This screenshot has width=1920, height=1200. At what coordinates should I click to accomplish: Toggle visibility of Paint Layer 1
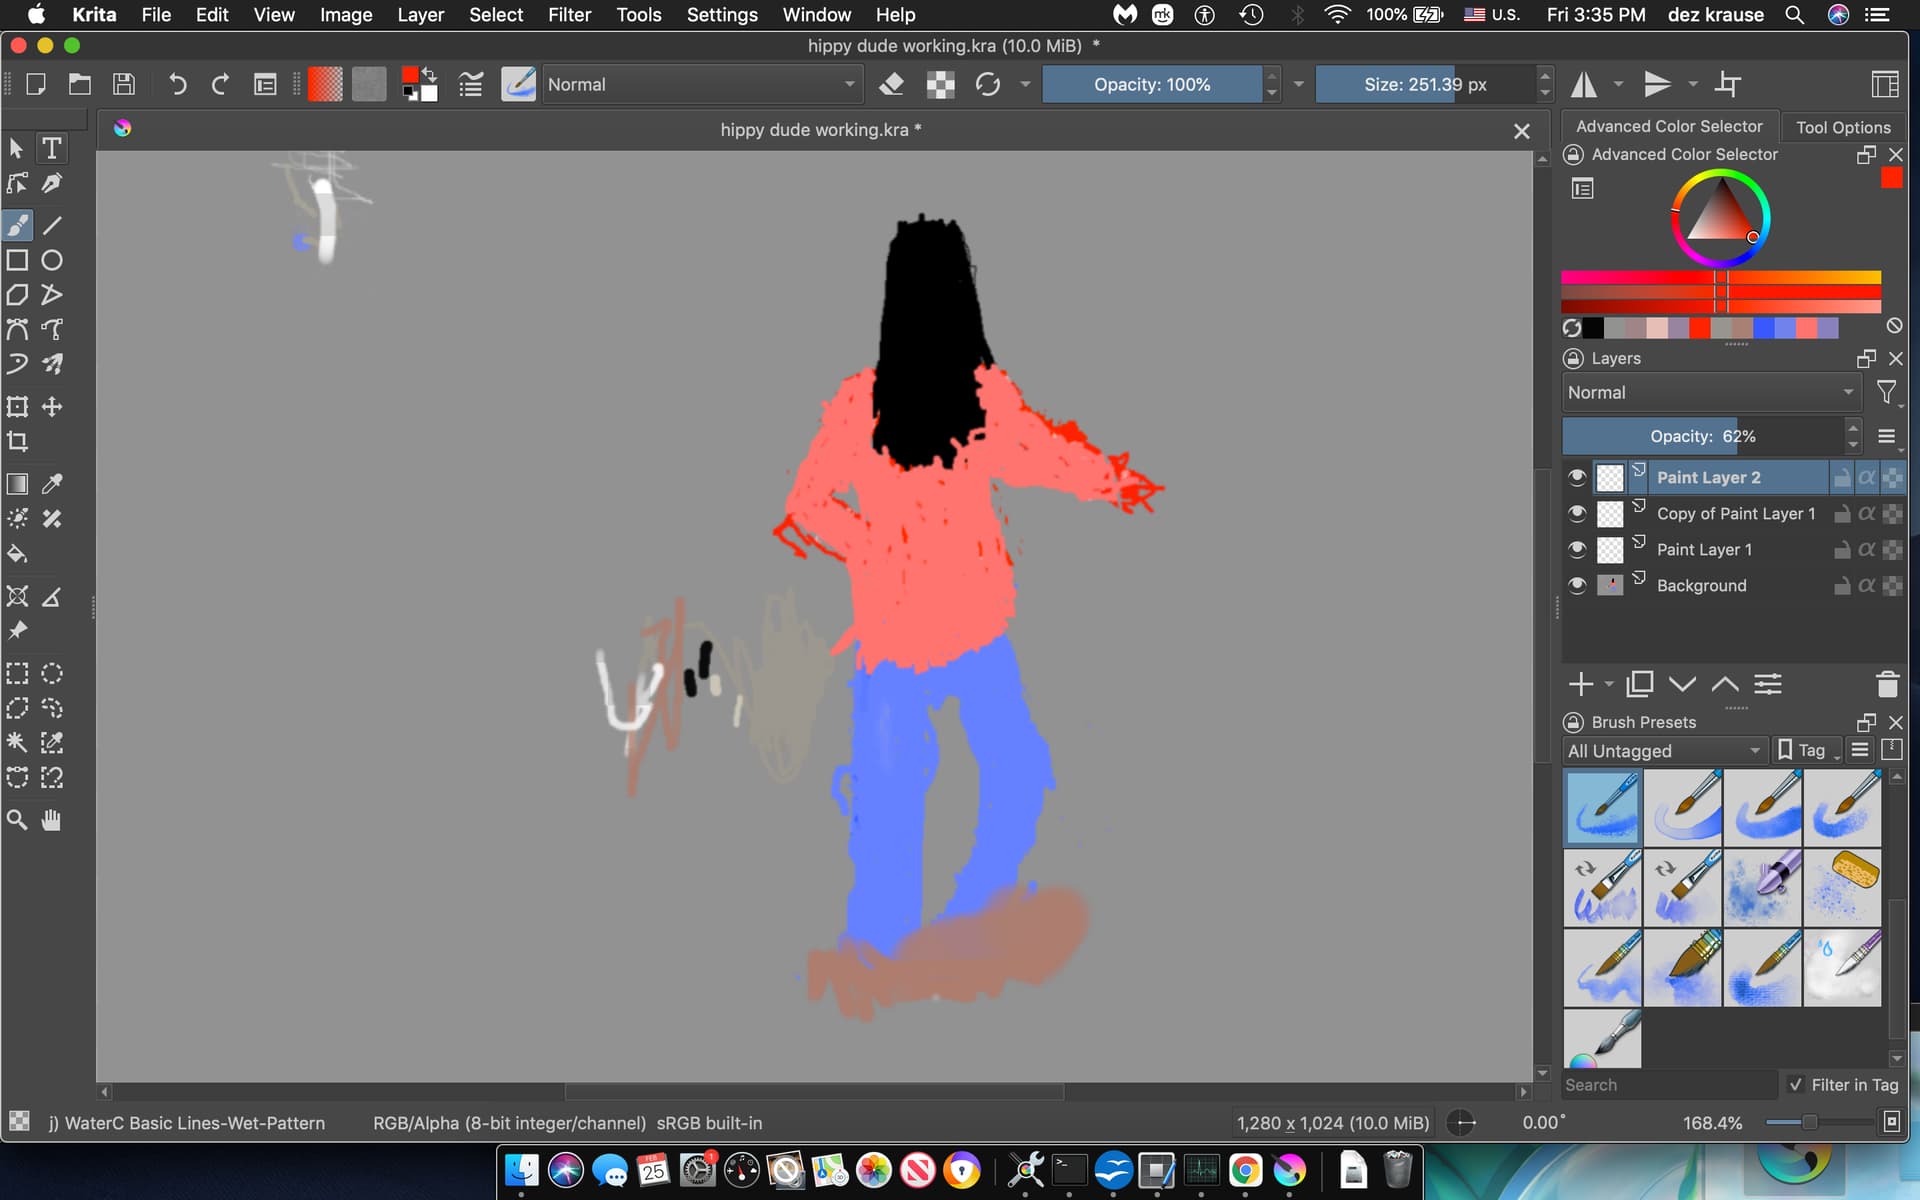pyautogui.click(x=1577, y=549)
